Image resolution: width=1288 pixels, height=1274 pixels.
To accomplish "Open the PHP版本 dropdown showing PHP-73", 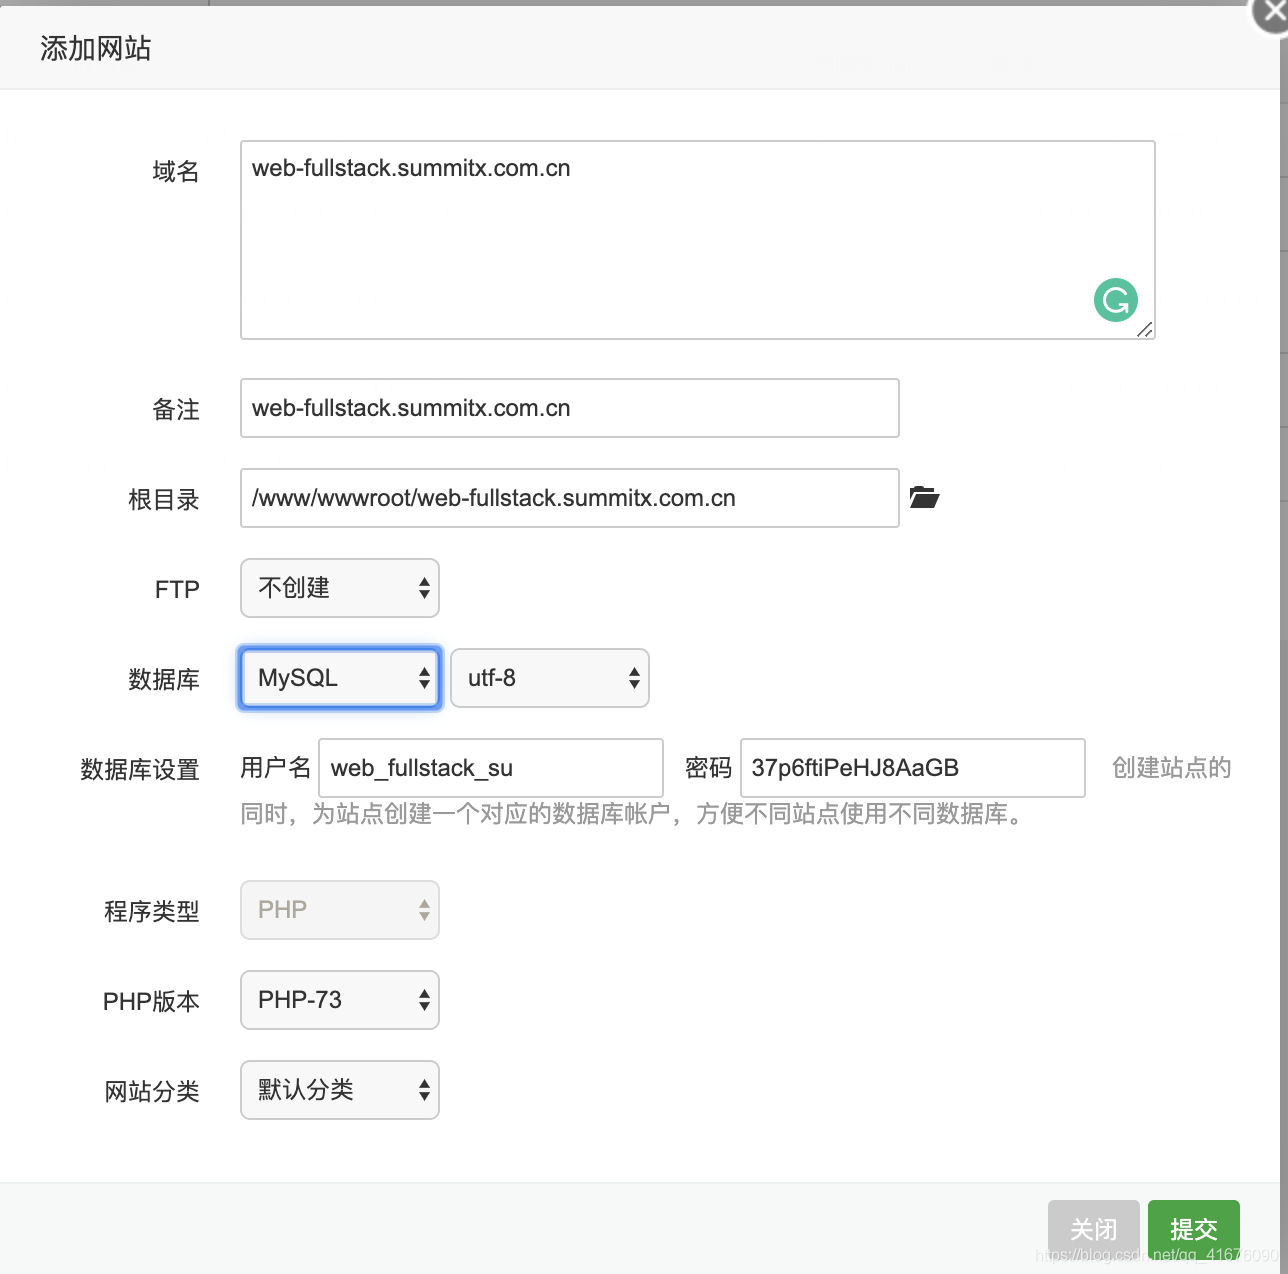I will pyautogui.click(x=339, y=1000).
